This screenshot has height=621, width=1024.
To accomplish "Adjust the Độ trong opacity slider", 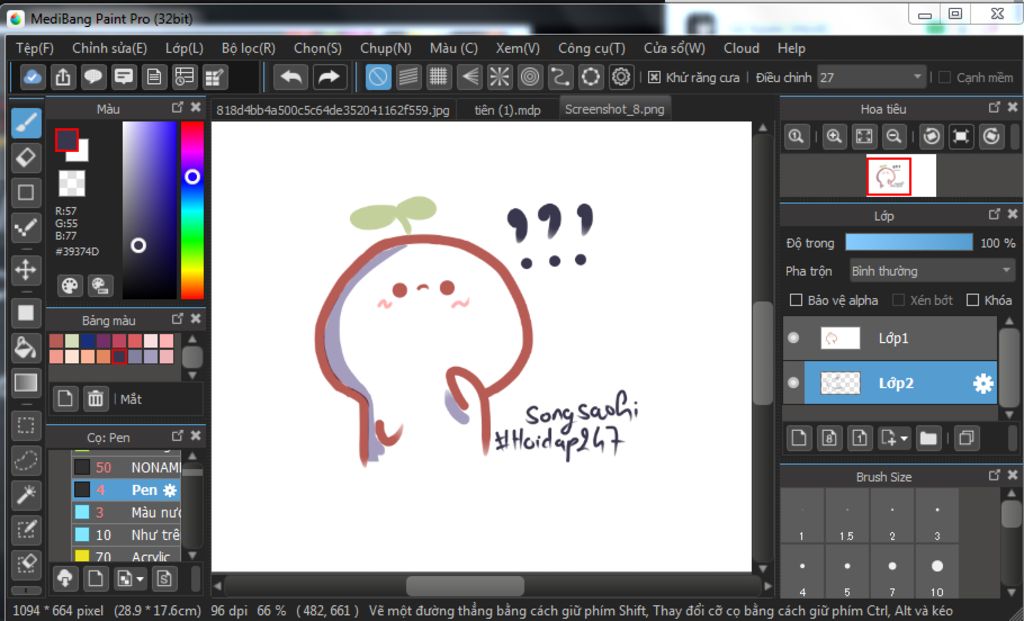I will click(x=908, y=242).
